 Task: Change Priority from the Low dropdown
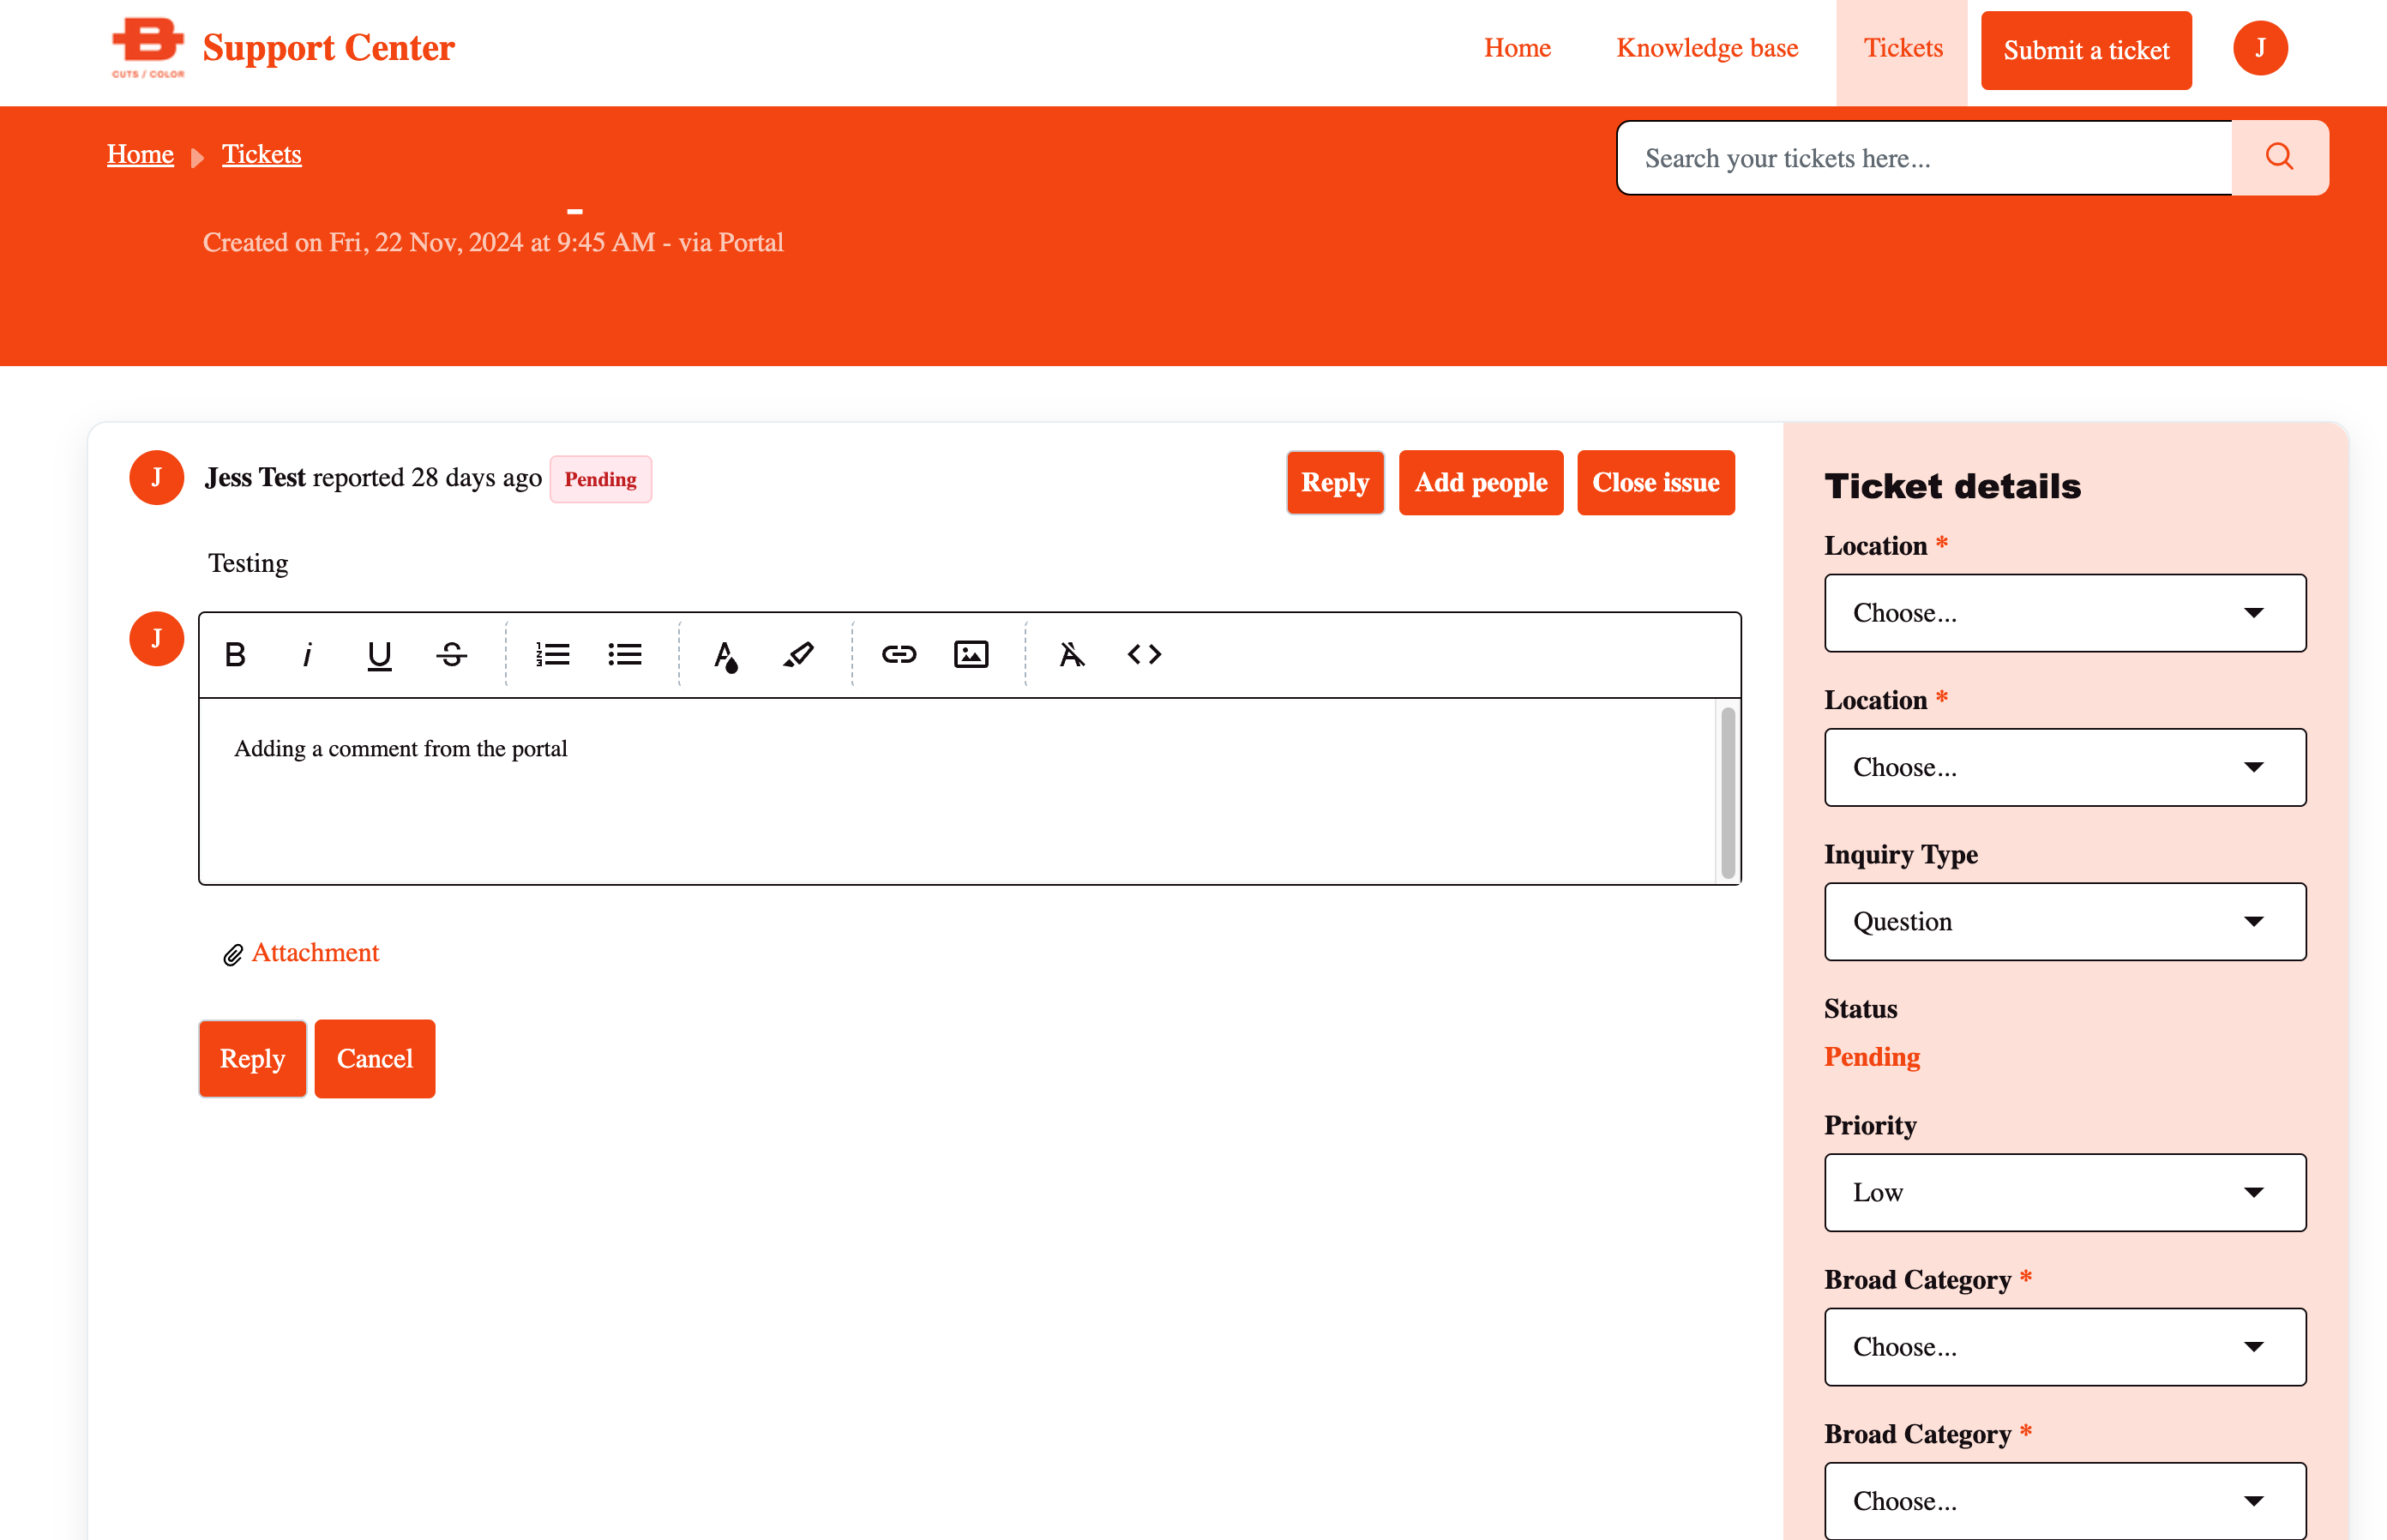[2064, 1192]
